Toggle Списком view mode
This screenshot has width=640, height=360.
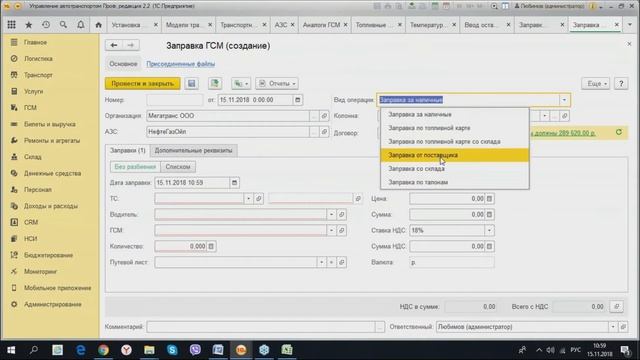[178, 167]
